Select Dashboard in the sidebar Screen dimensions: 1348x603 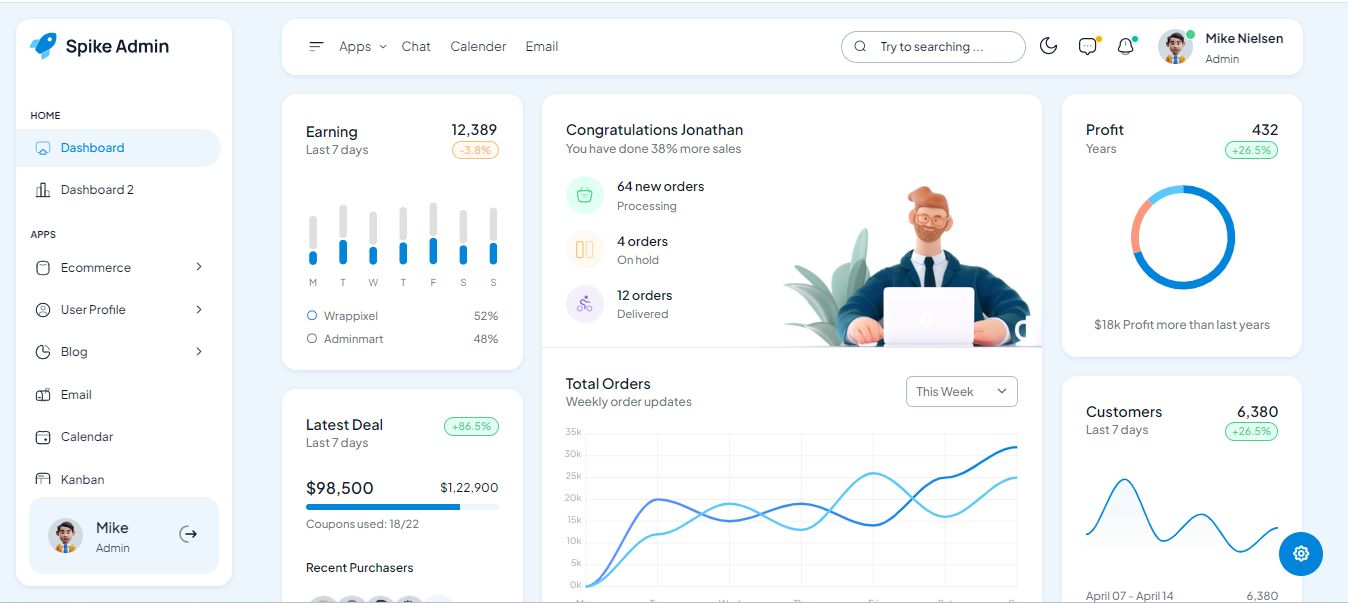[x=118, y=148]
